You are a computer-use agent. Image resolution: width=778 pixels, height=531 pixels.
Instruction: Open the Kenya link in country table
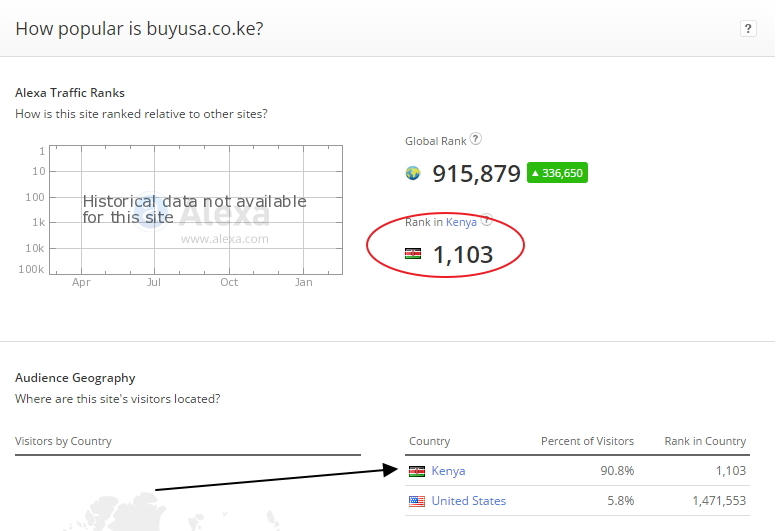click(x=448, y=471)
